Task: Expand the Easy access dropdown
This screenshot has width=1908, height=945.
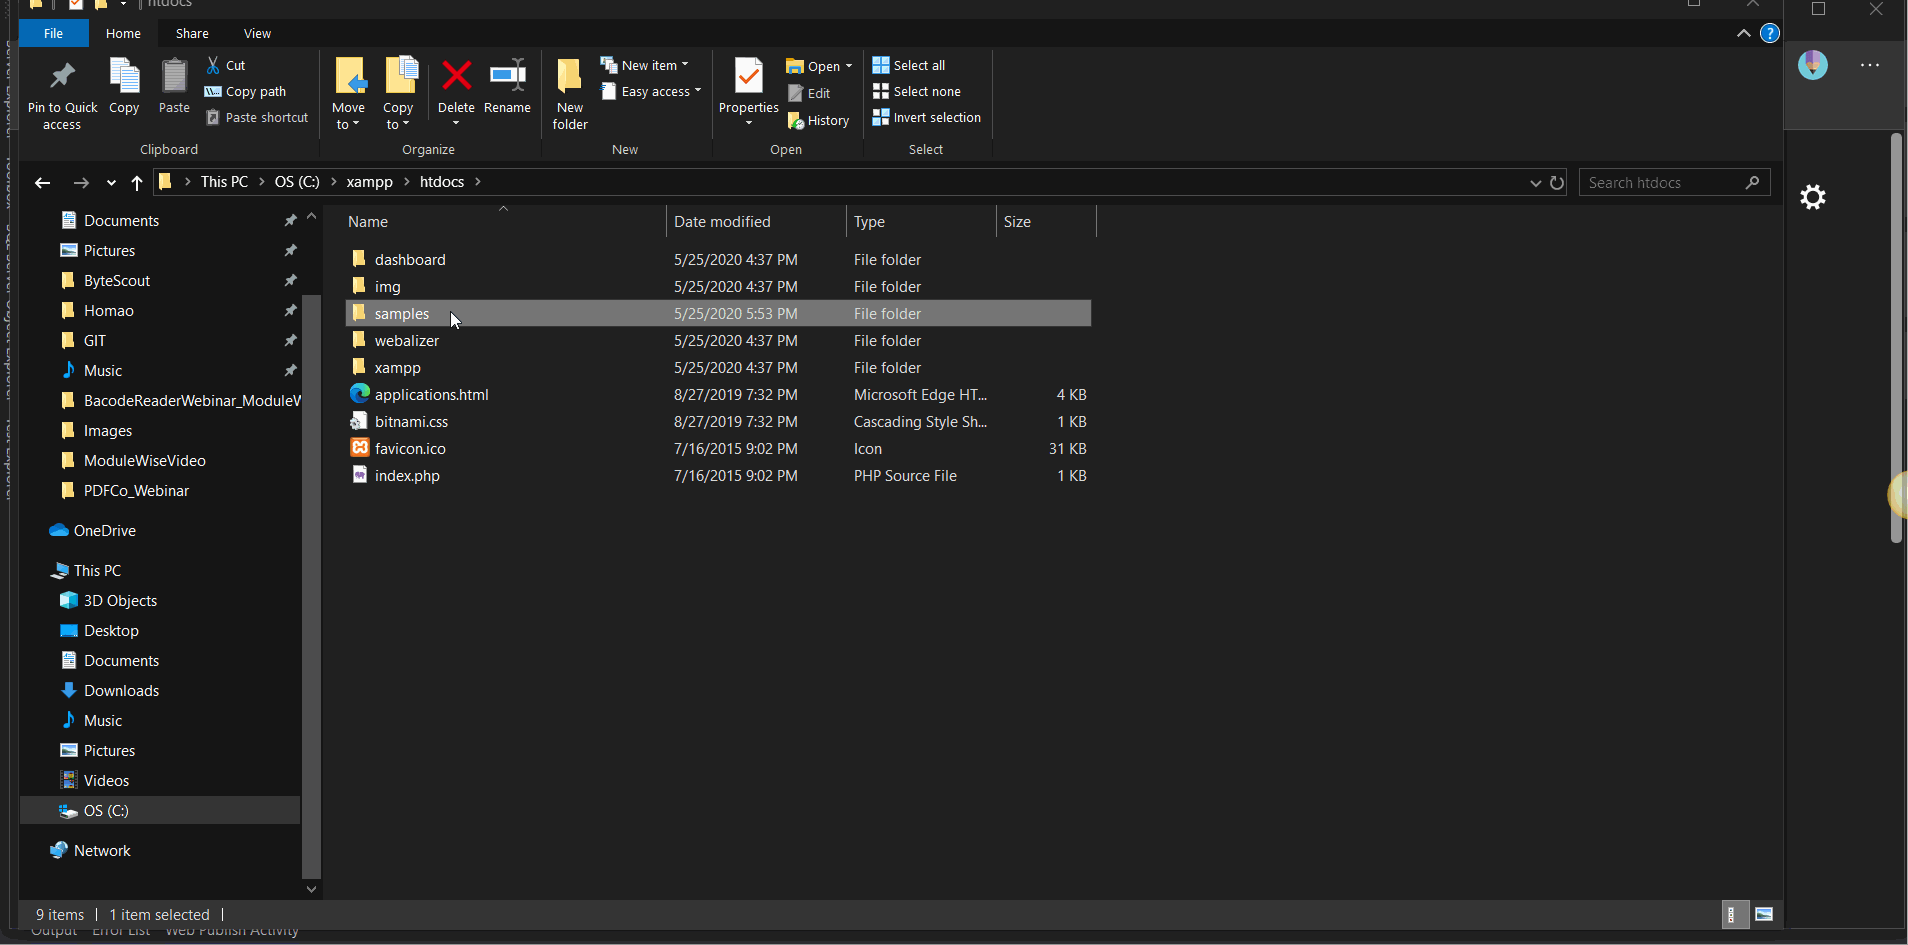Action: 698,91
